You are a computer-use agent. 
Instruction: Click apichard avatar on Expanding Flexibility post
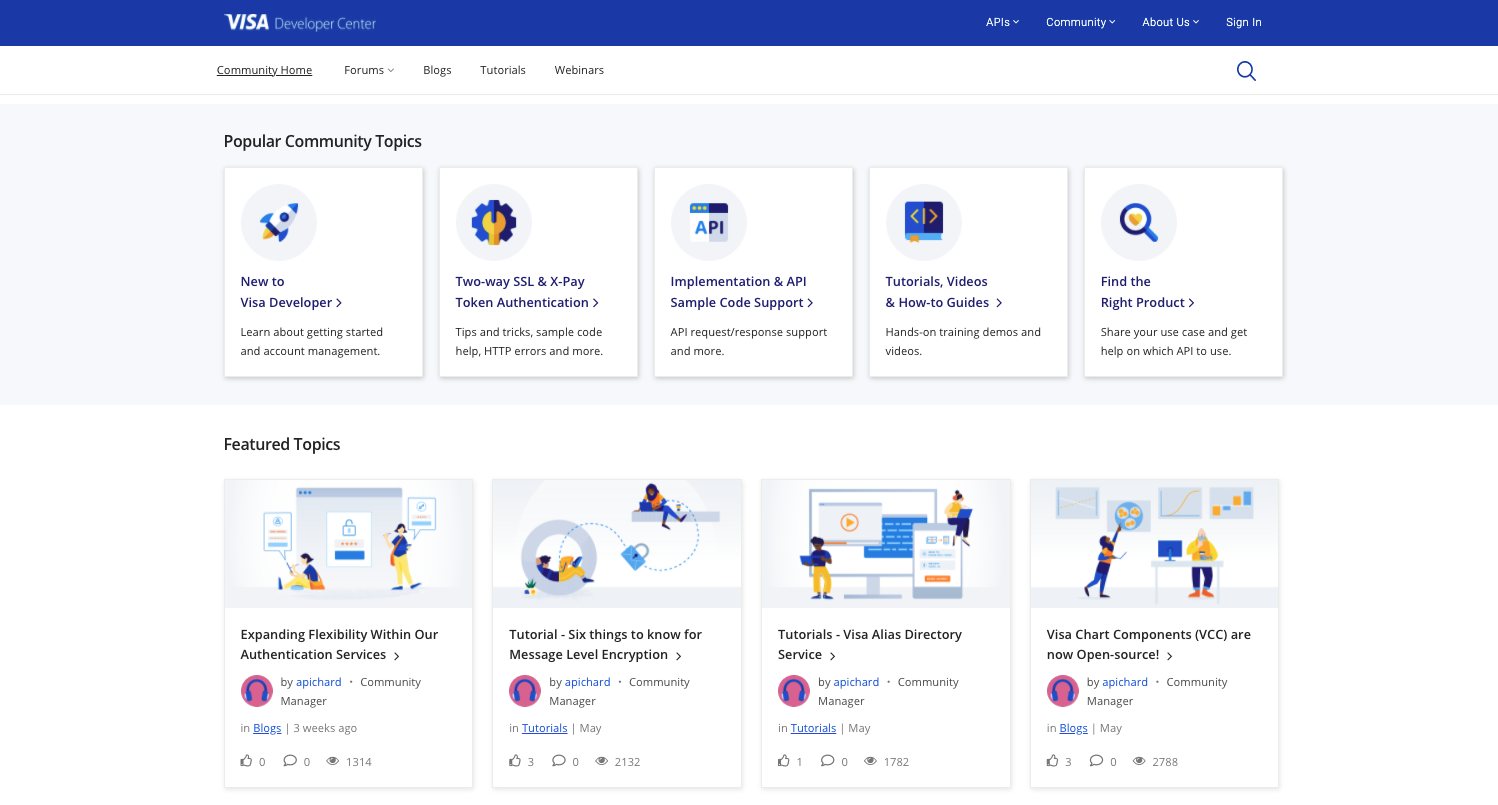point(257,691)
